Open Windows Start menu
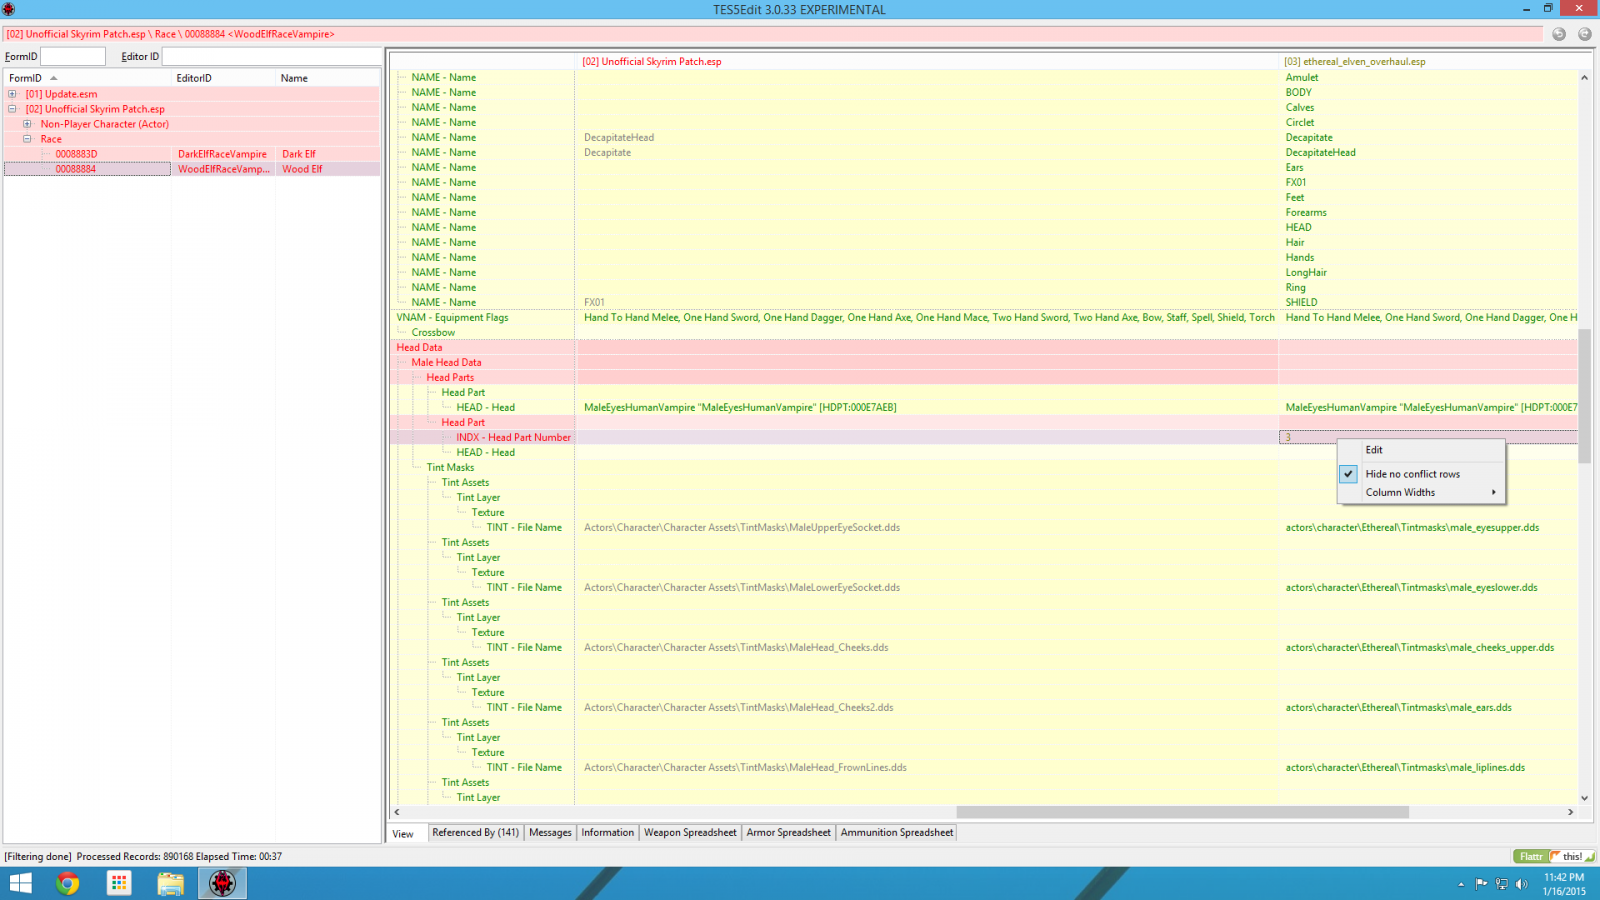This screenshot has height=900, width=1600. pyautogui.click(x=20, y=883)
